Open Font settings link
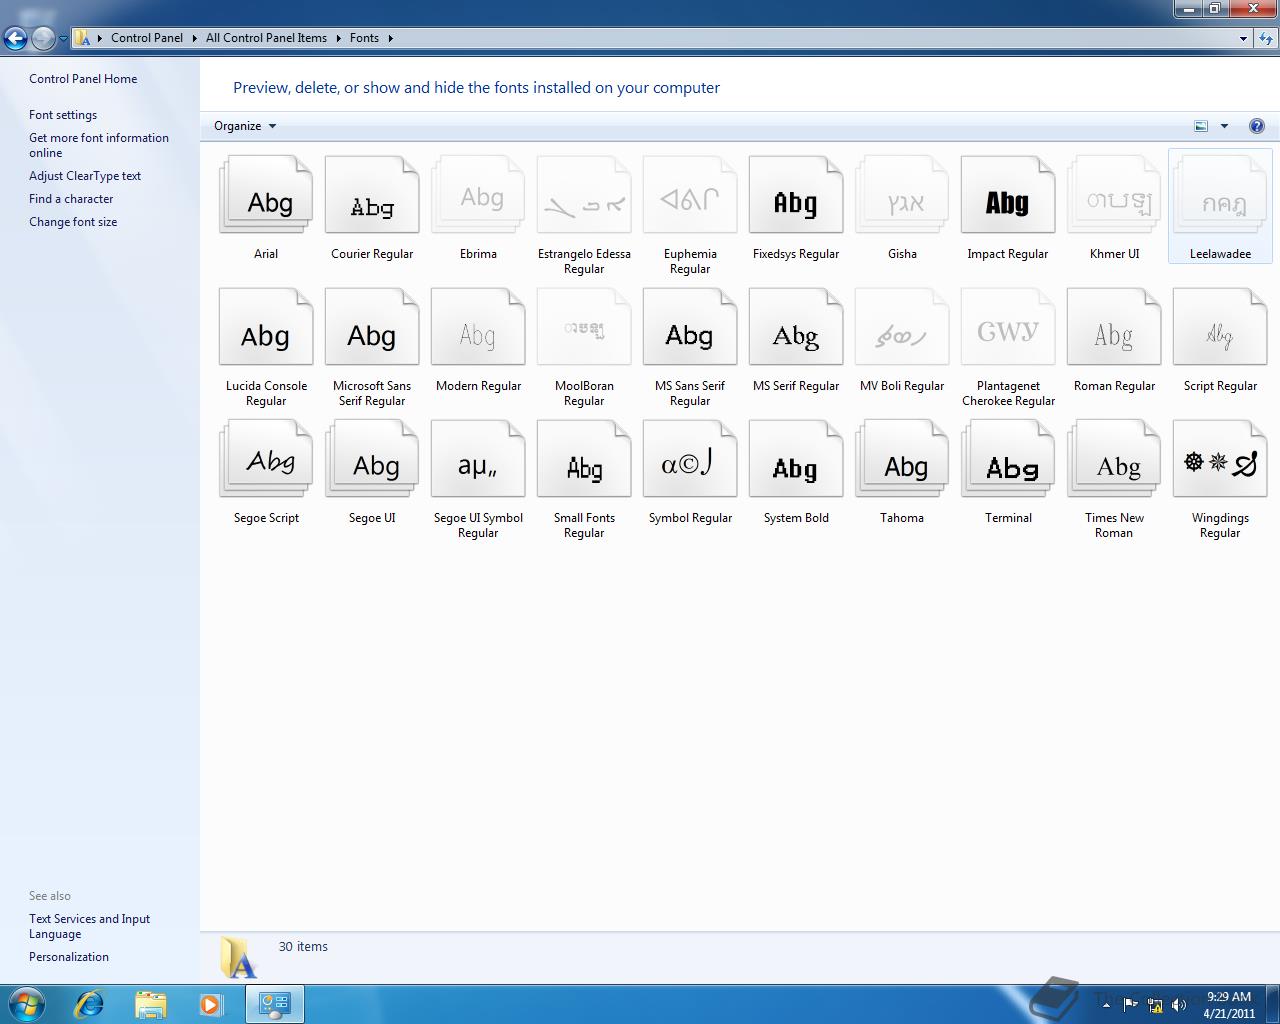Screen dimensions: 1280x1024 coord(63,115)
